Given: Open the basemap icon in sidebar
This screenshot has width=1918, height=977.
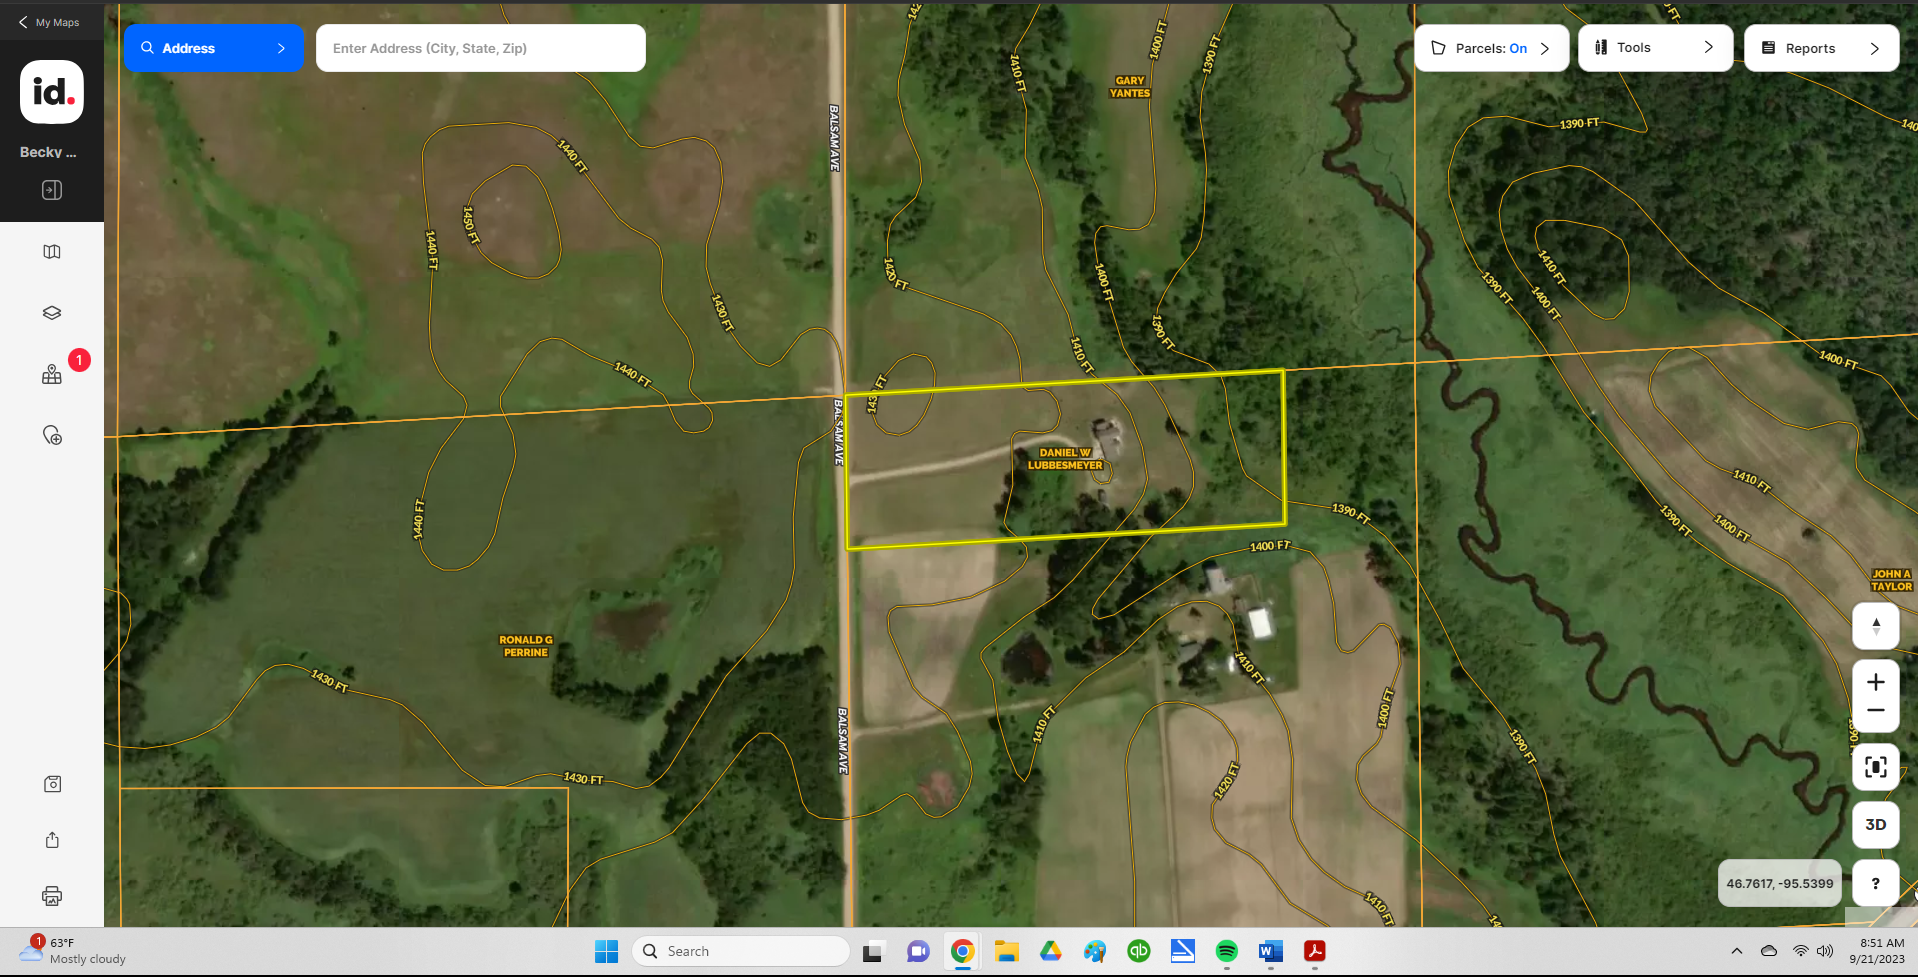Looking at the screenshot, I should [x=52, y=252].
